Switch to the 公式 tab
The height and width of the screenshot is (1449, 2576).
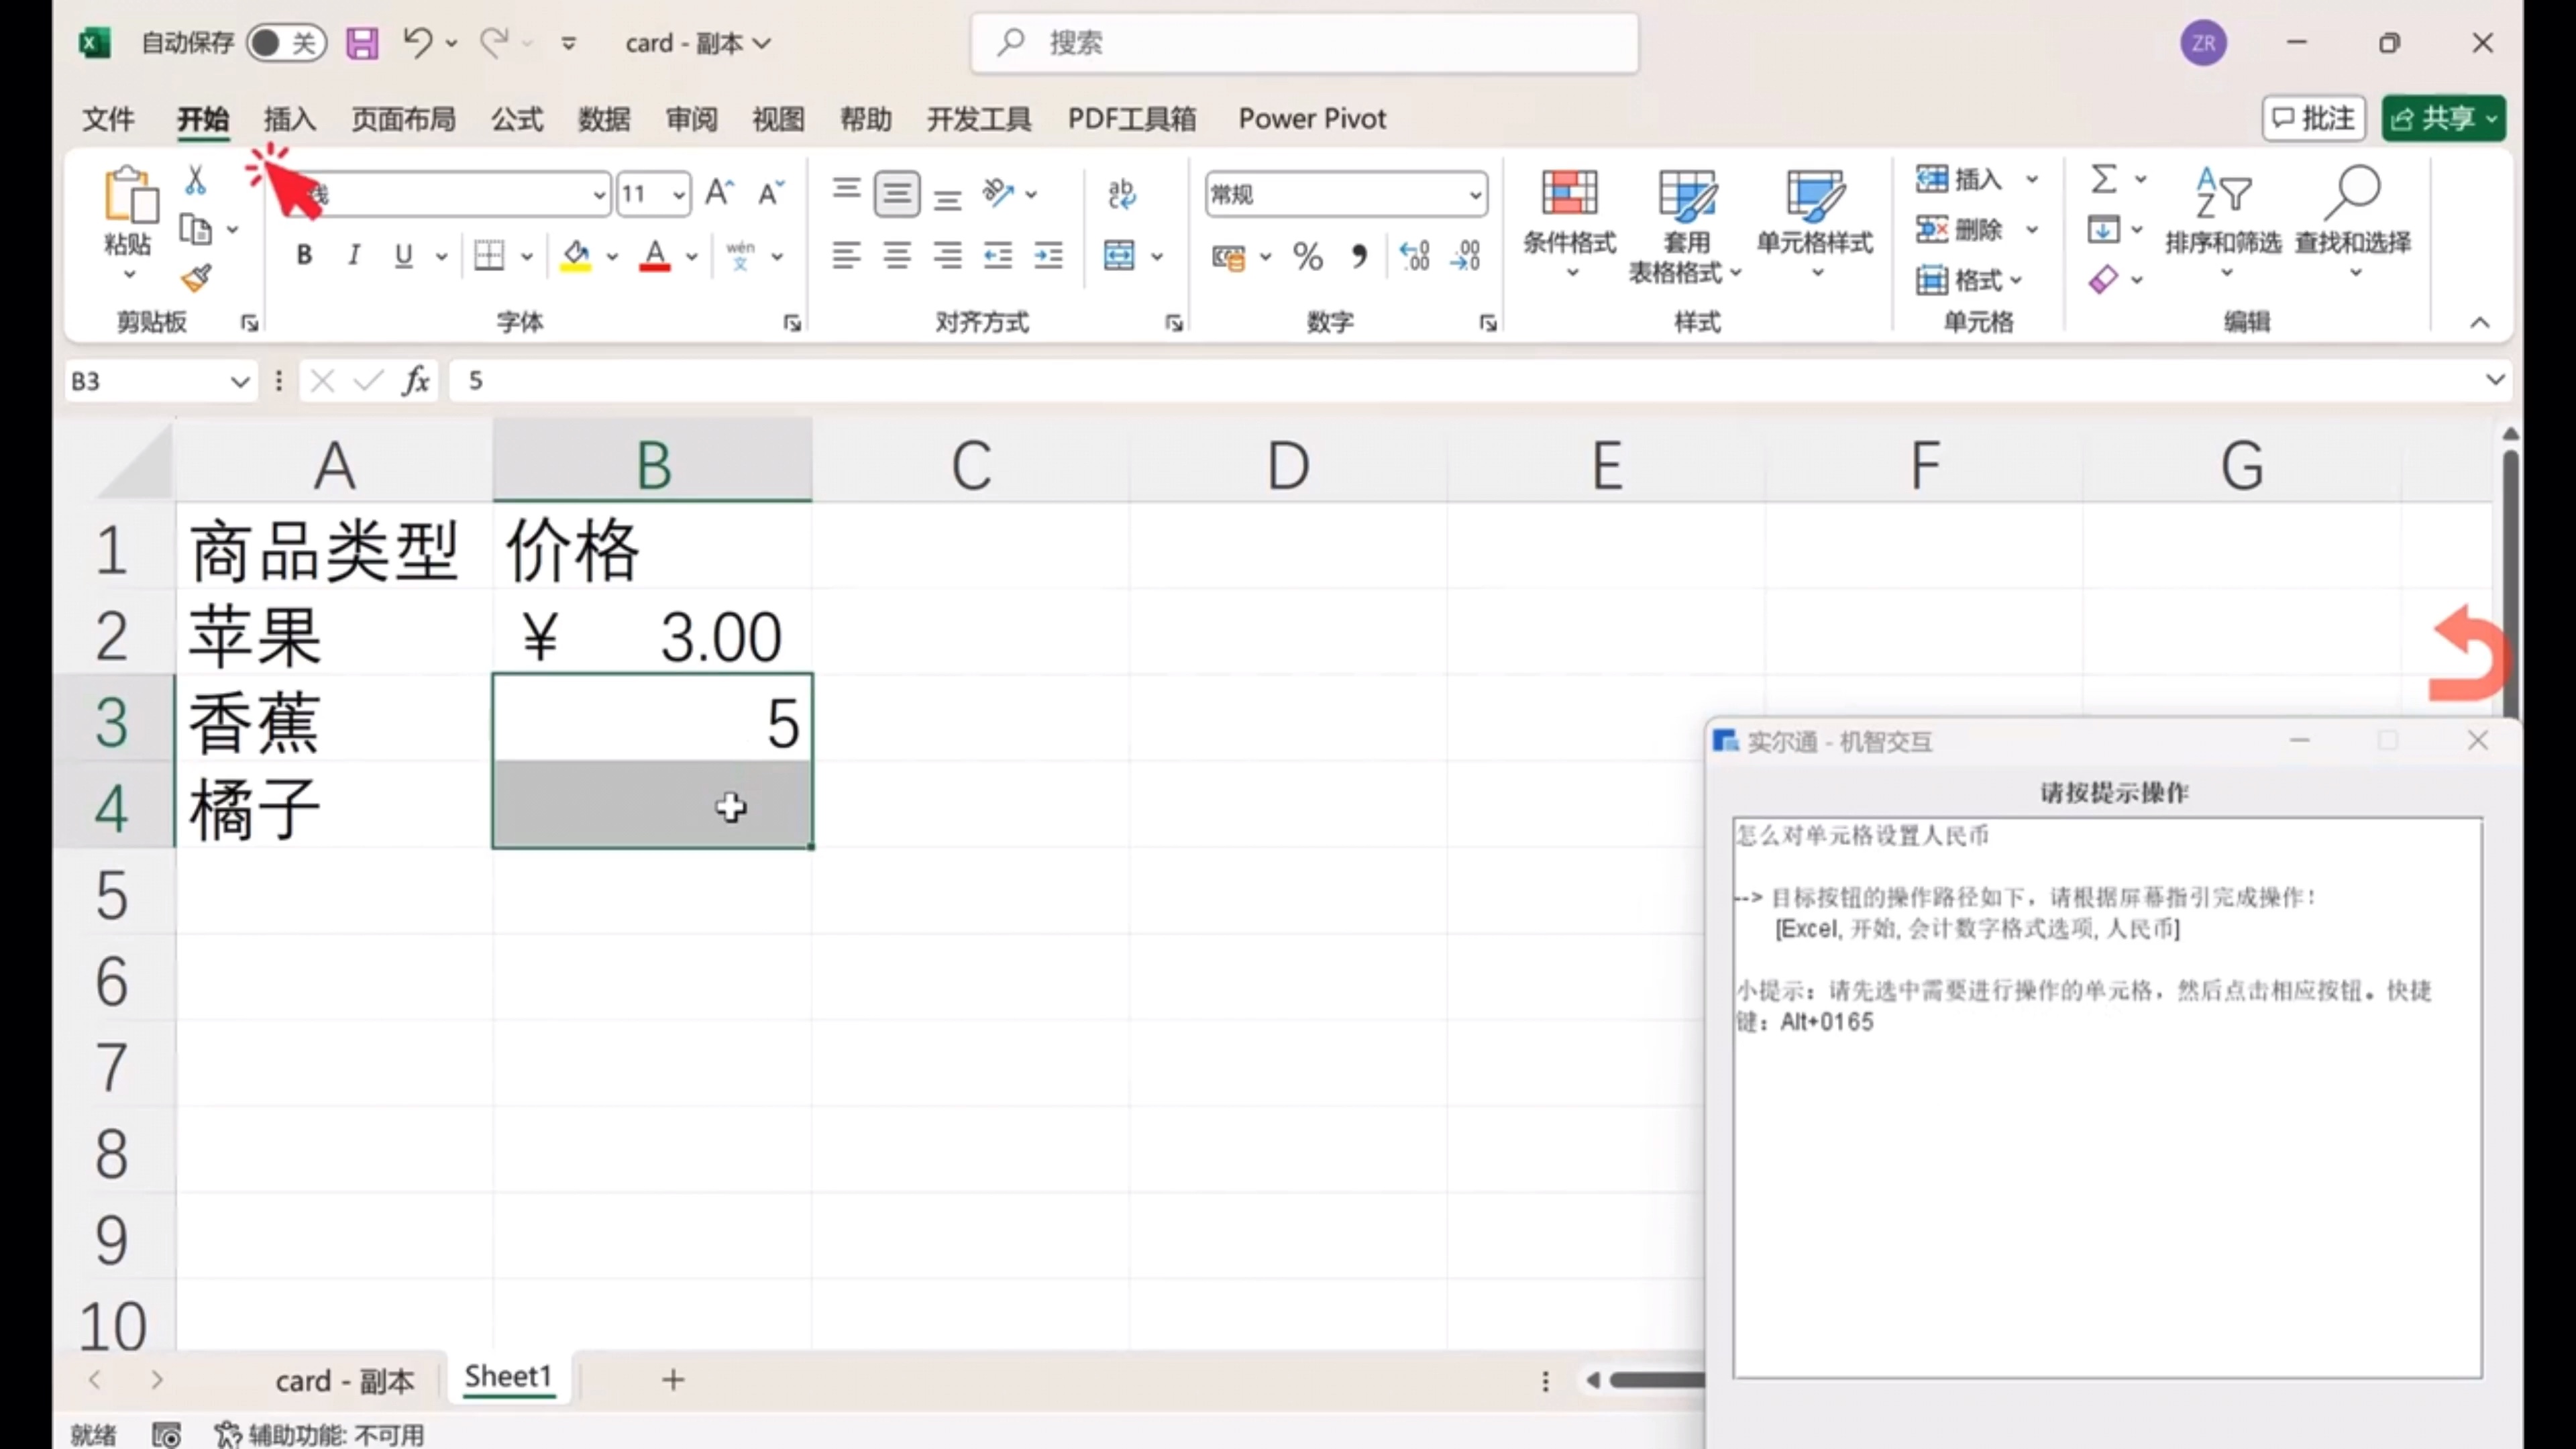517,119
